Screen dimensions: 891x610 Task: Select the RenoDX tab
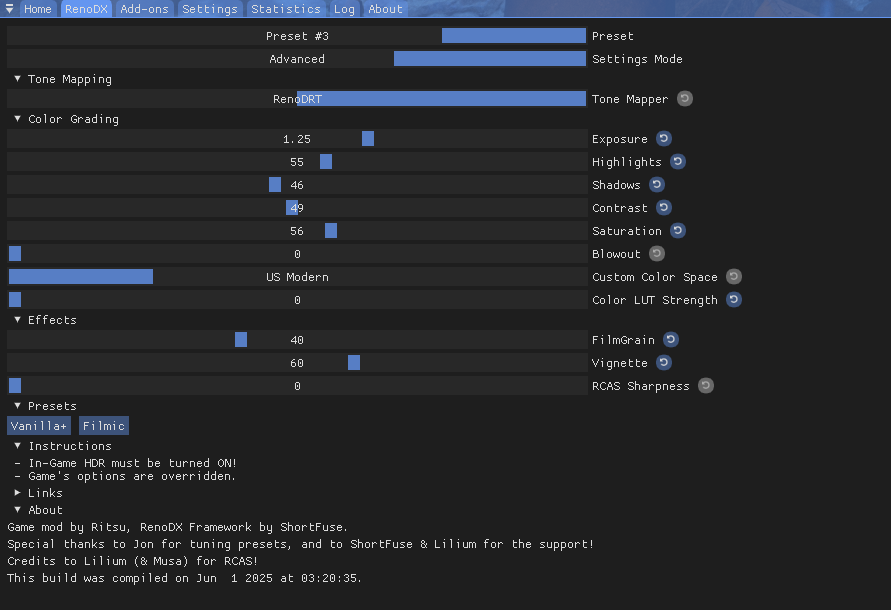(86, 9)
